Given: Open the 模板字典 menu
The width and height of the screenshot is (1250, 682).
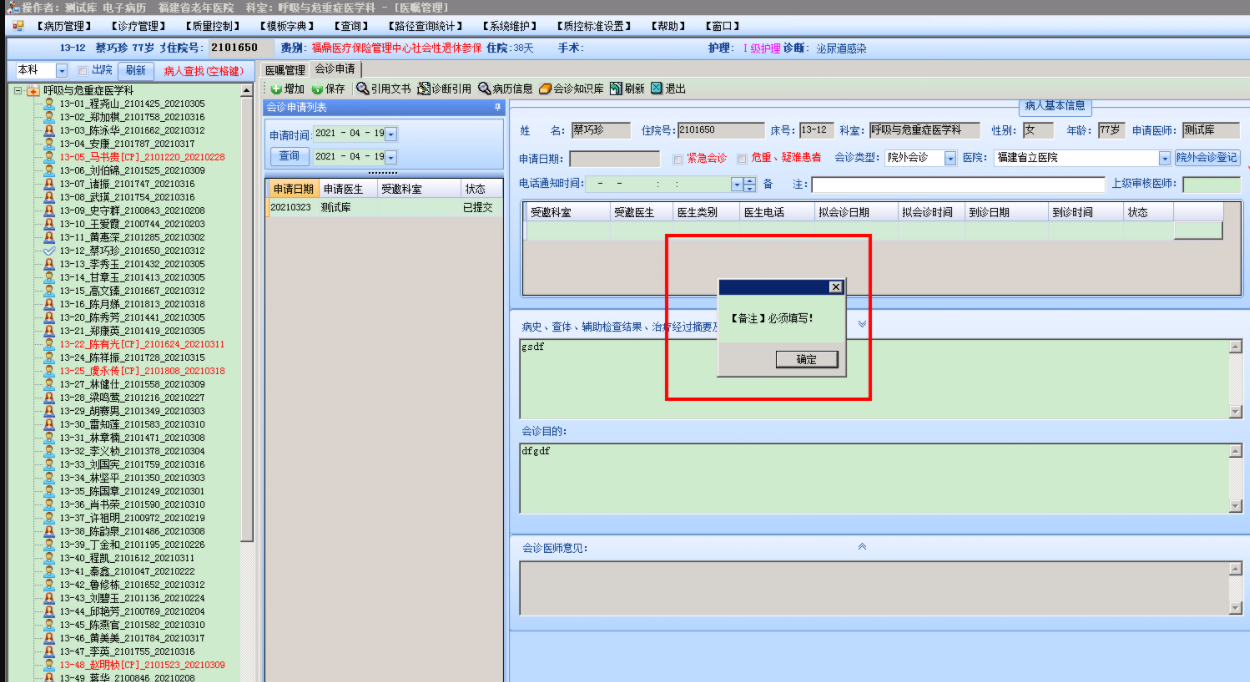Looking at the screenshot, I should click(x=288, y=26).
